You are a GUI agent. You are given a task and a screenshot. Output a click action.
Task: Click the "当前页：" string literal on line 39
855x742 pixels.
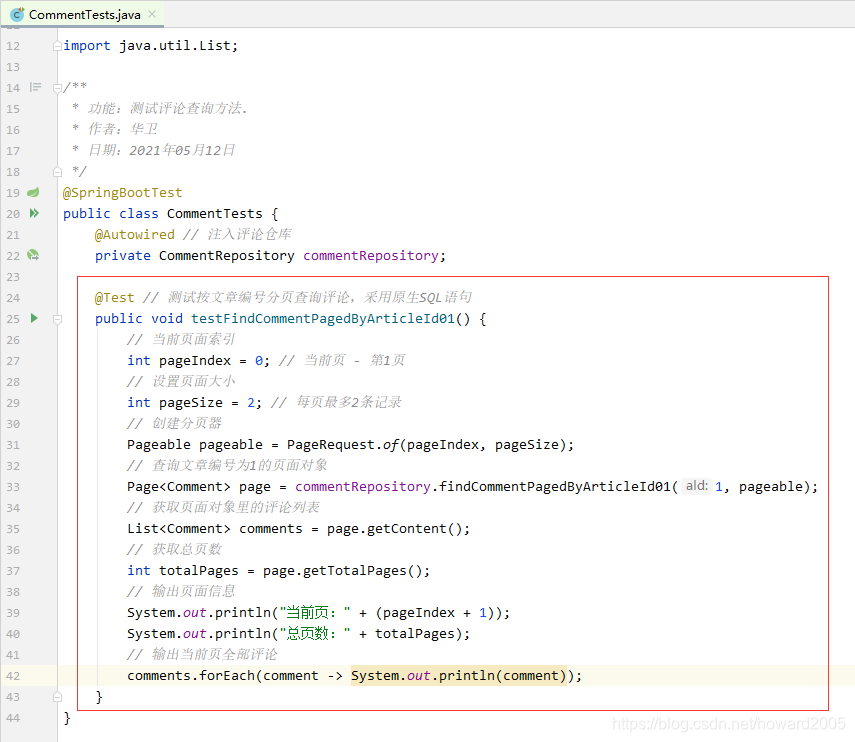pyautogui.click(x=315, y=613)
